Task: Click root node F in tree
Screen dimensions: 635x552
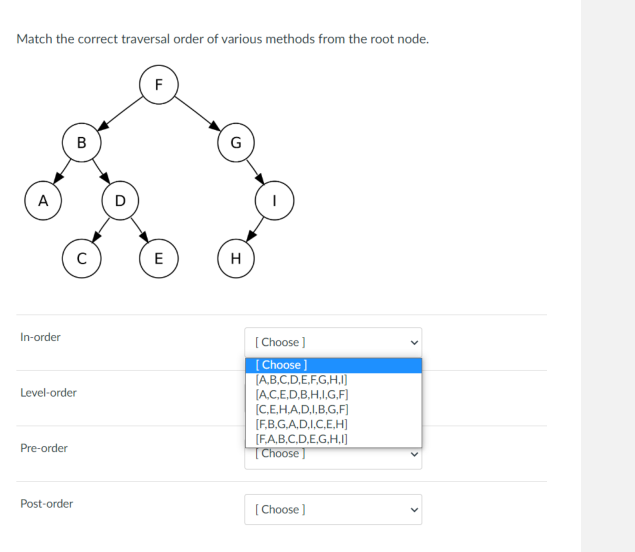Action: point(159,85)
